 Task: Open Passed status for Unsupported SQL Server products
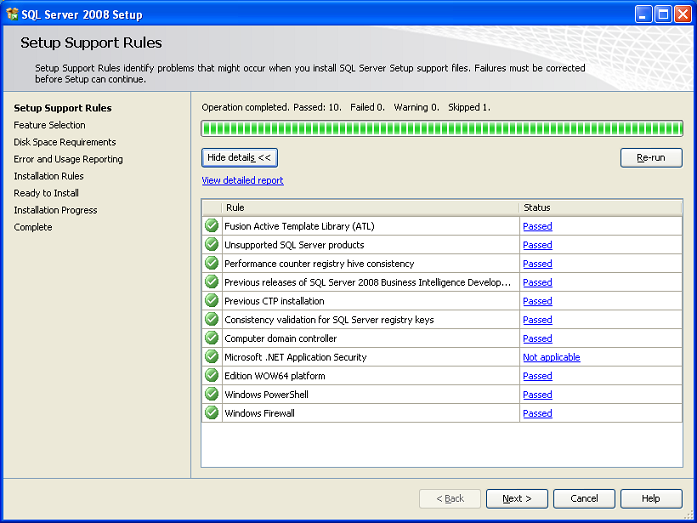(x=537, y=245)
